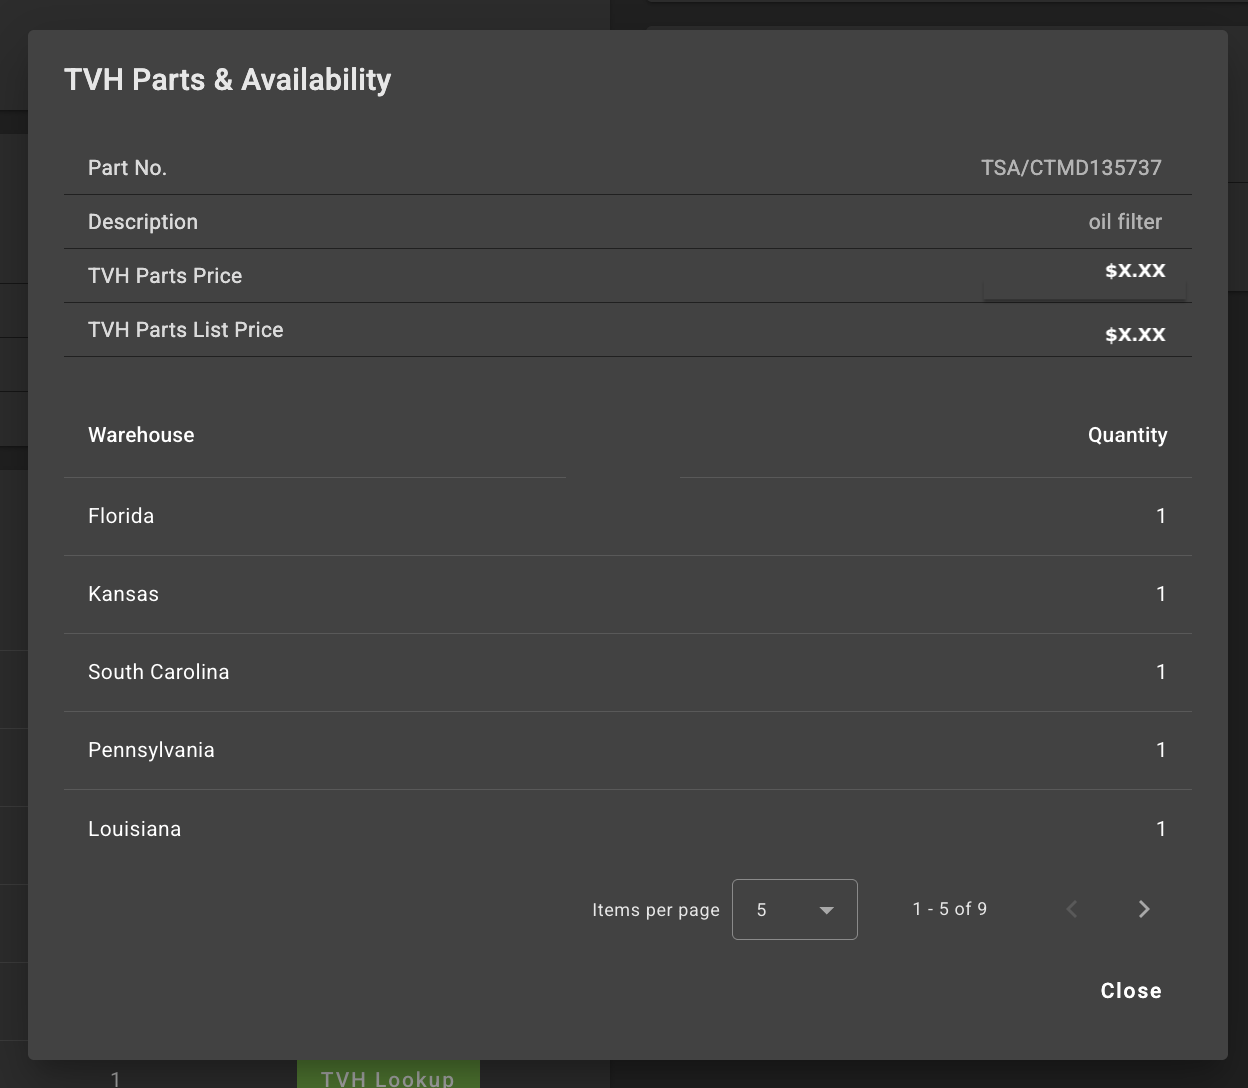This screenshot has height=1088, width=1248.
Task: Click the TVH Parts Price value field
Action: (1135, 270)
